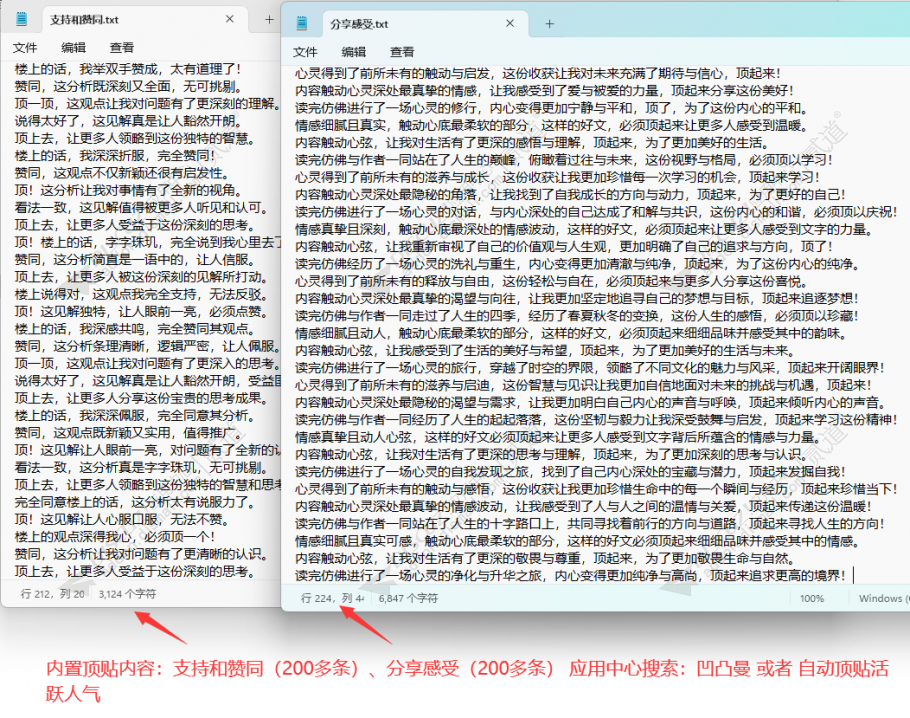Click '3,124 个字符' character count
Image resolution: width=910 pixels, height=718 pixels.
(127, 594)
